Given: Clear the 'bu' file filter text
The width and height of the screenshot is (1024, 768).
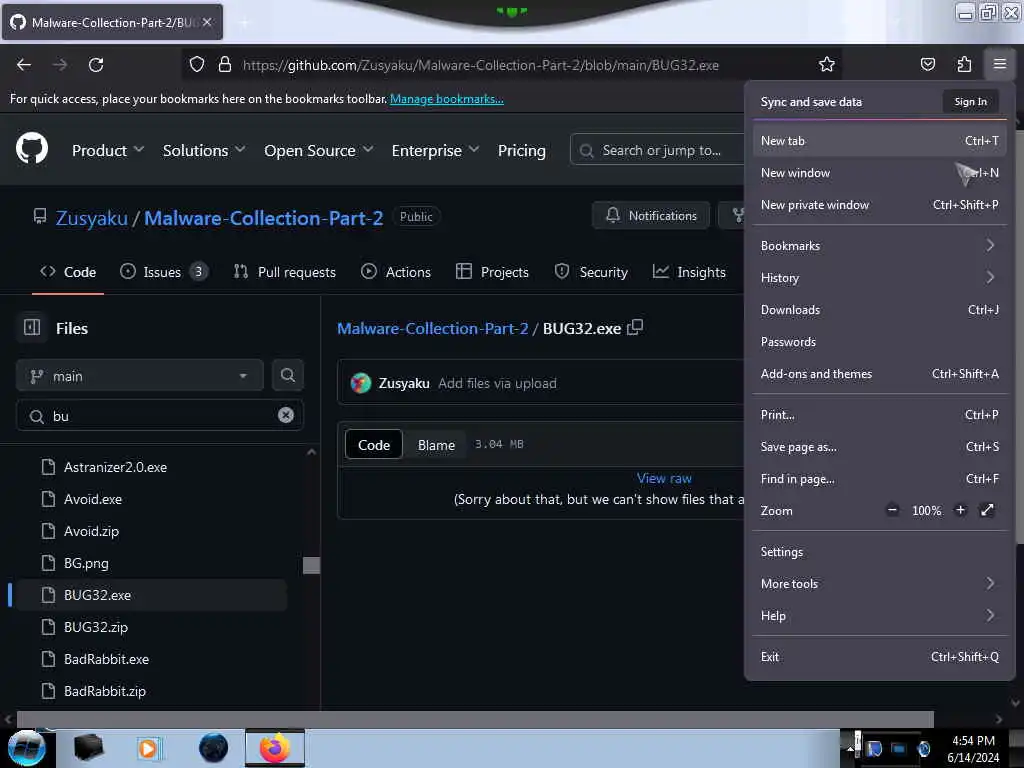Looking at the screenshot, I should point(285,415).
